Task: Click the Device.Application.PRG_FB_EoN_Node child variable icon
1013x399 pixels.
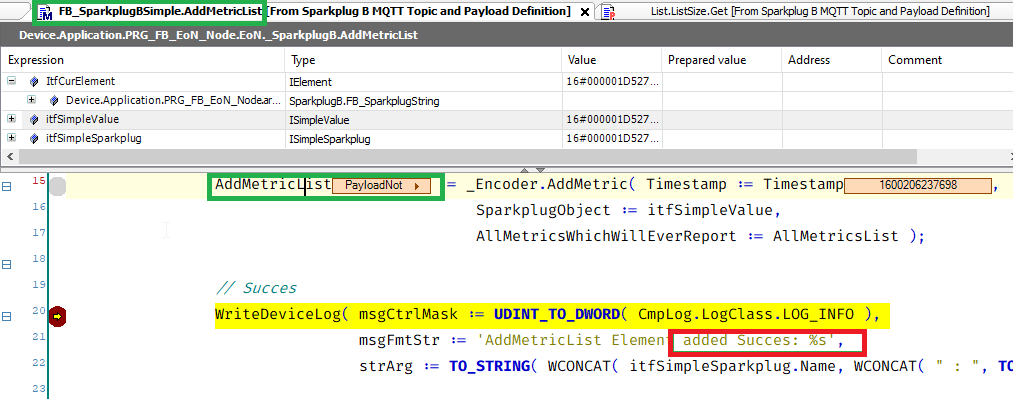Action: click(54, 101)
